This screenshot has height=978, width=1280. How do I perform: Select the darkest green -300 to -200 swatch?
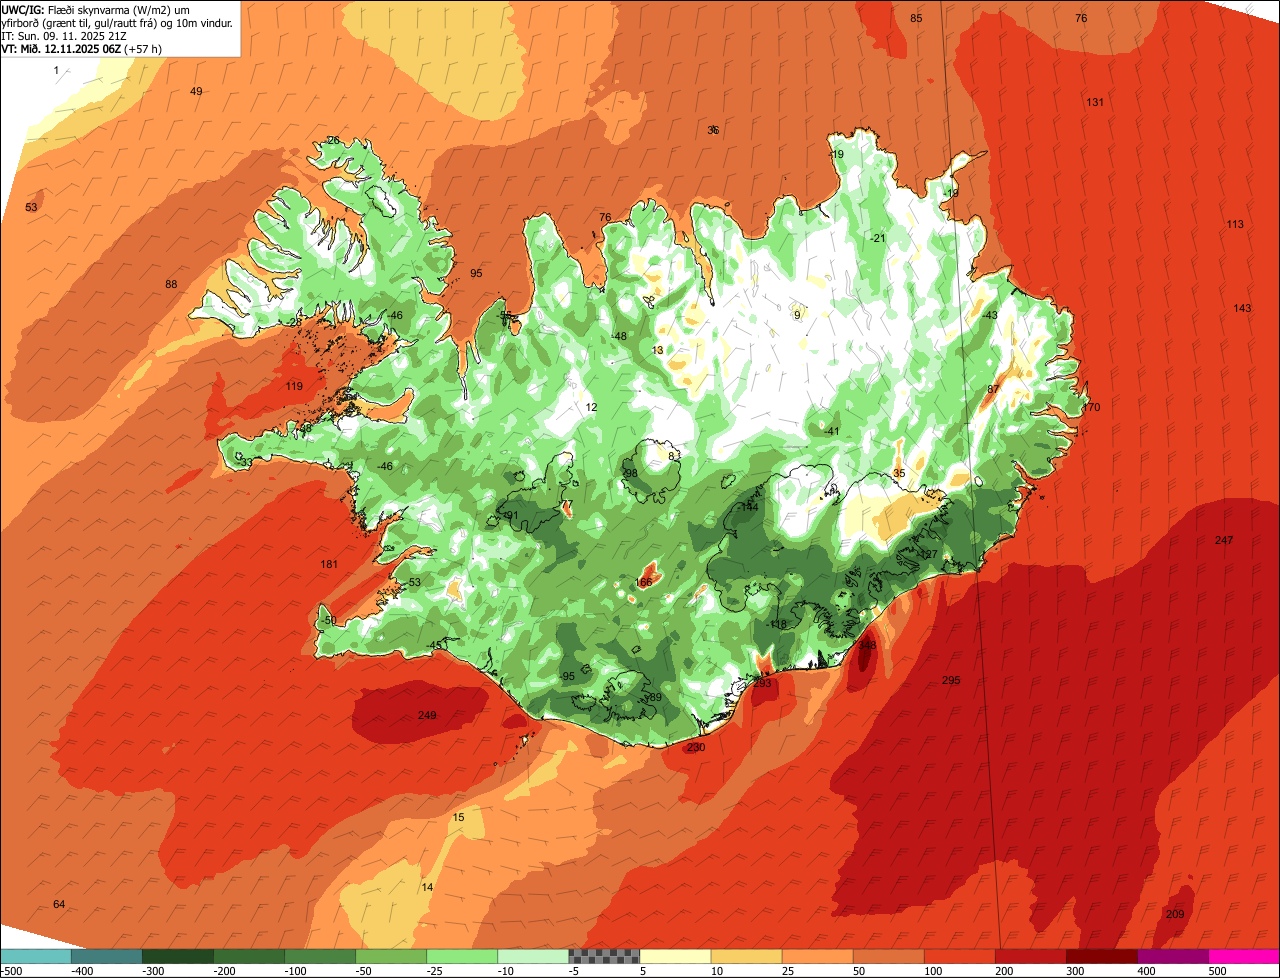178,956
